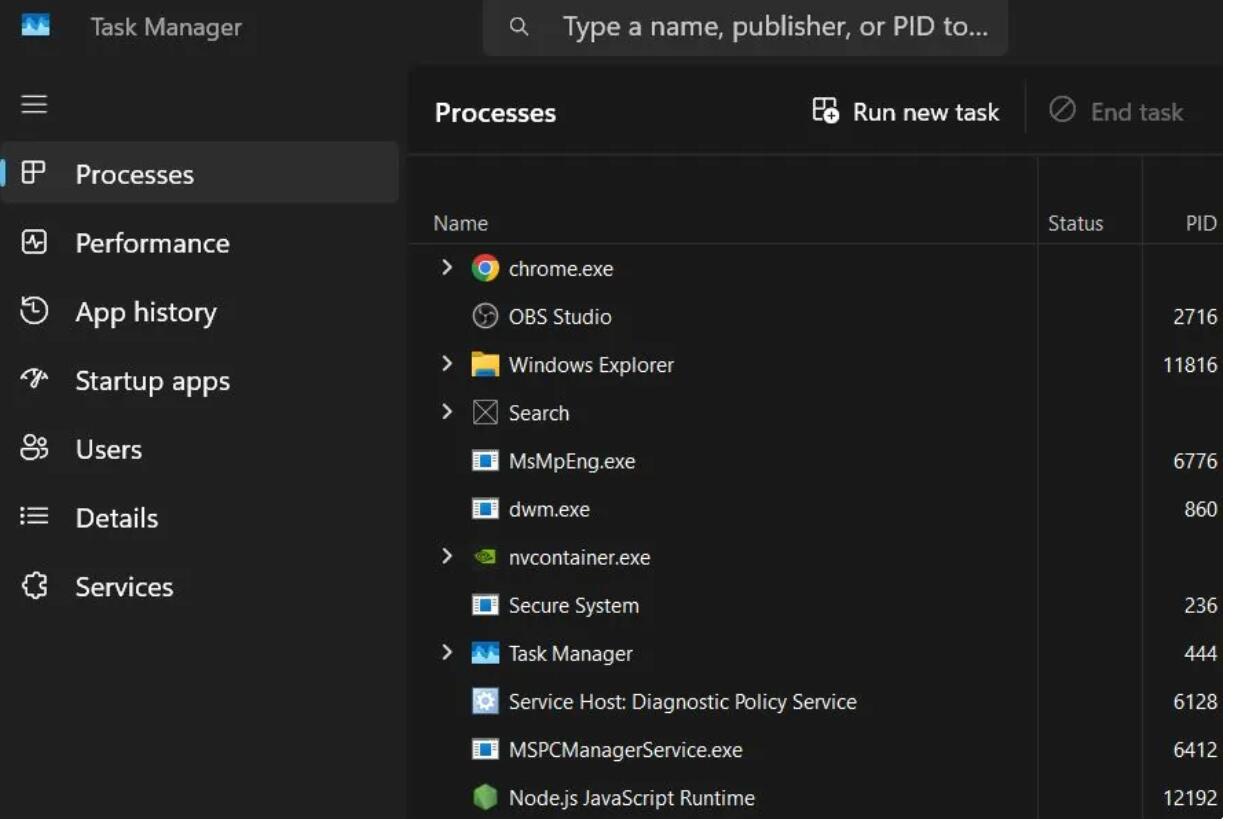Click the OBS Studio process icon
Screen dimensions: 1233x821
pos(485,316)
